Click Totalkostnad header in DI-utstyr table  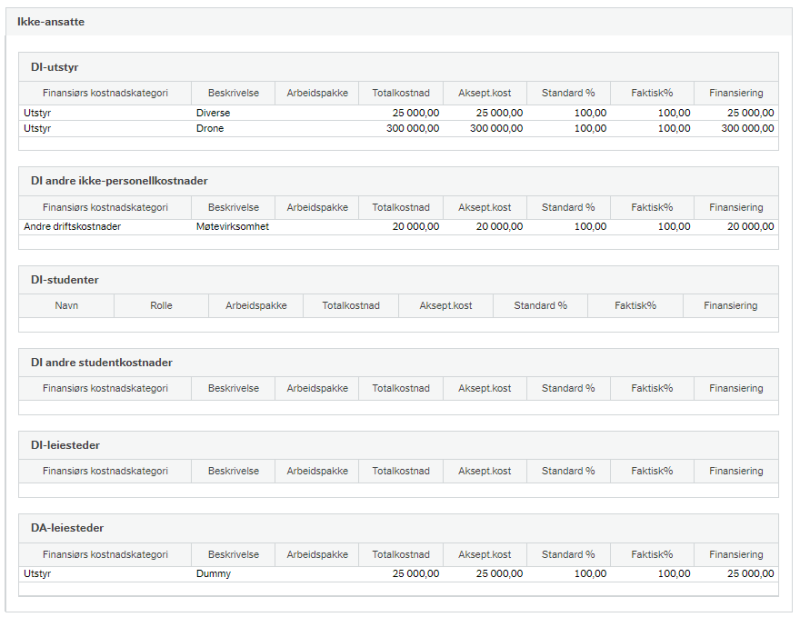[401, 93]
